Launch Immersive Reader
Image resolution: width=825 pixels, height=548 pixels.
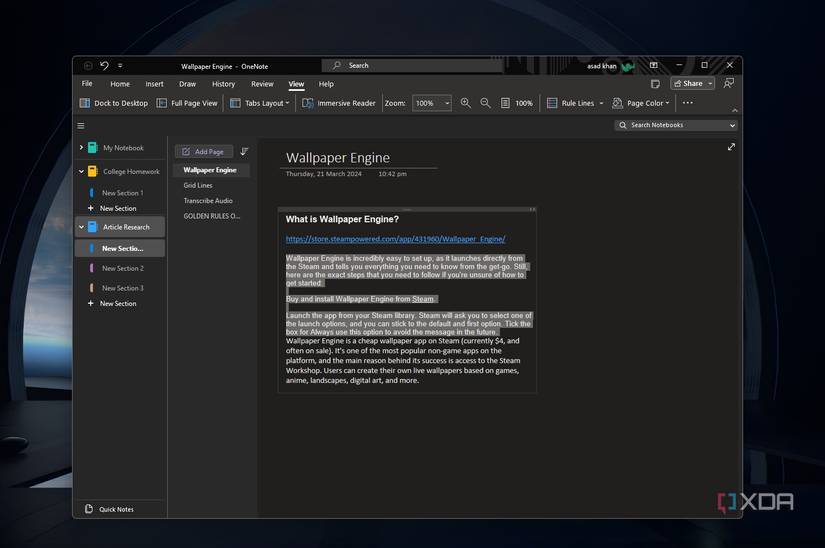(339, 103)
